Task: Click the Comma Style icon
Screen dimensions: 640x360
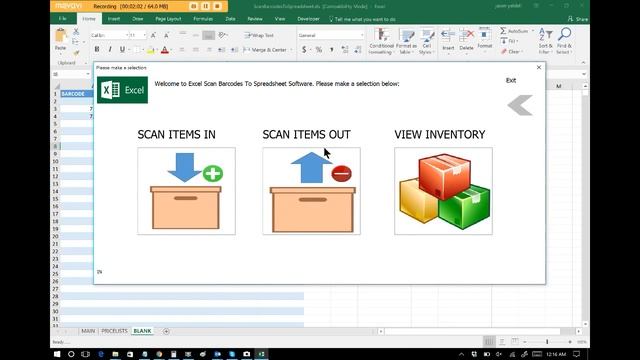Action: click(332, 50)
